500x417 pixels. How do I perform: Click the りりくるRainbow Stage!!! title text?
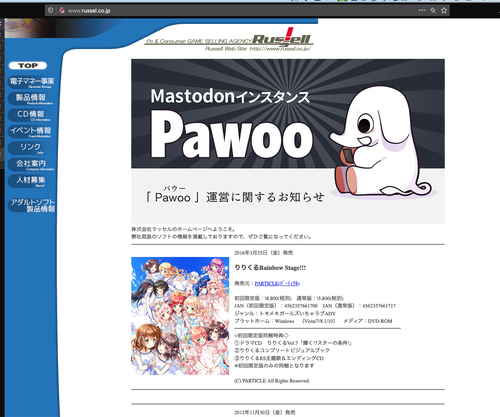270,268
